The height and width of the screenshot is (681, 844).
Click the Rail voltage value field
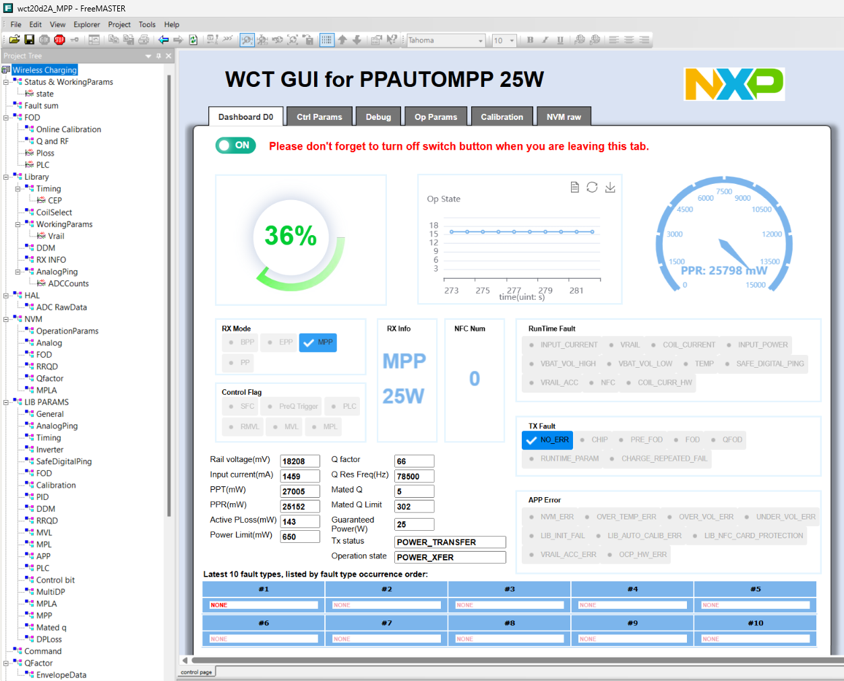pyautogui.click(x=300, y=461)
